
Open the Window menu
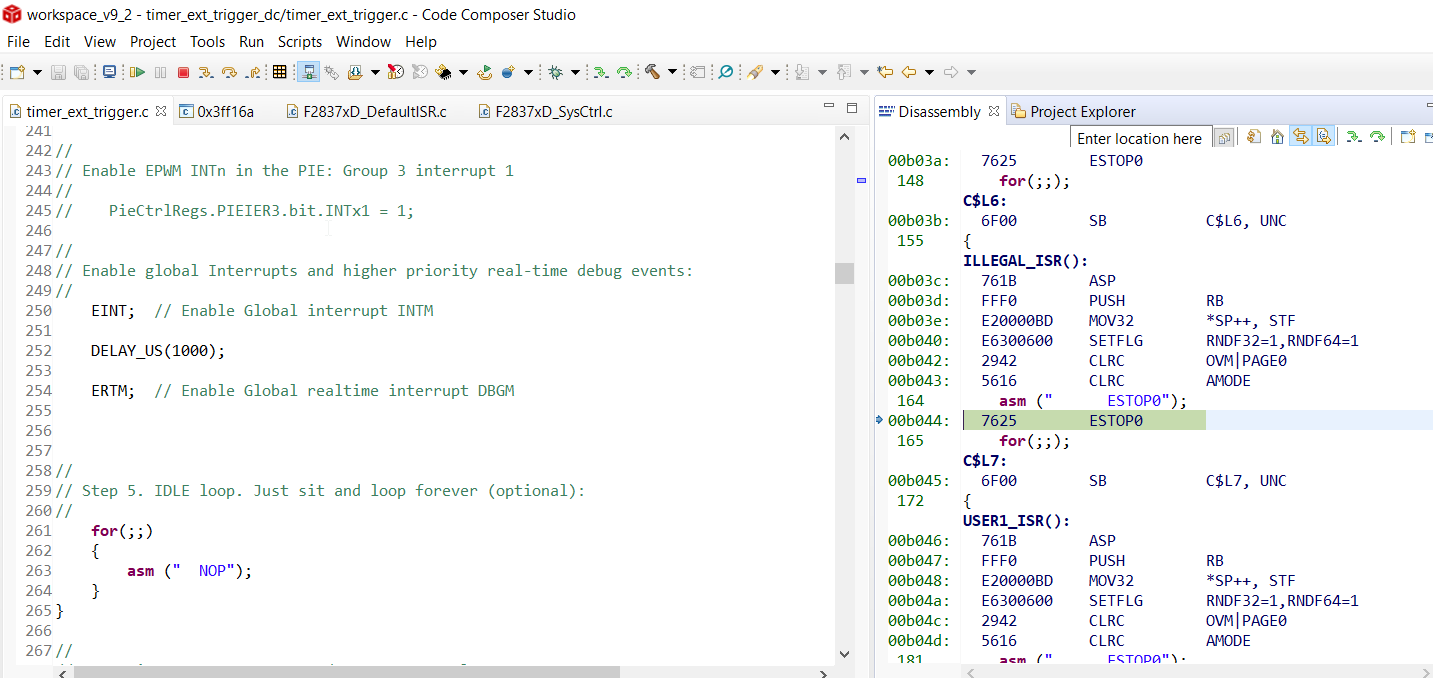pyautogui.click(x=363, y=42)
